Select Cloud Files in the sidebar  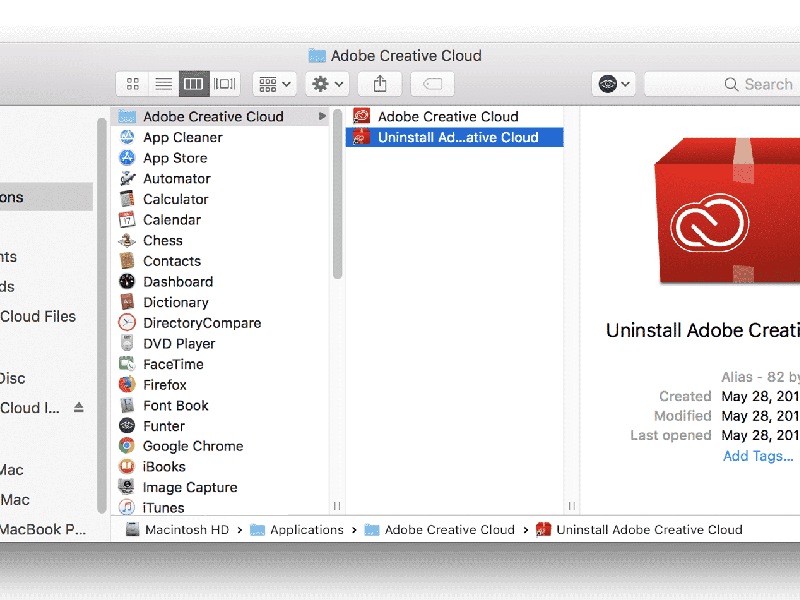pyautogui.click(x=38, y=316)
